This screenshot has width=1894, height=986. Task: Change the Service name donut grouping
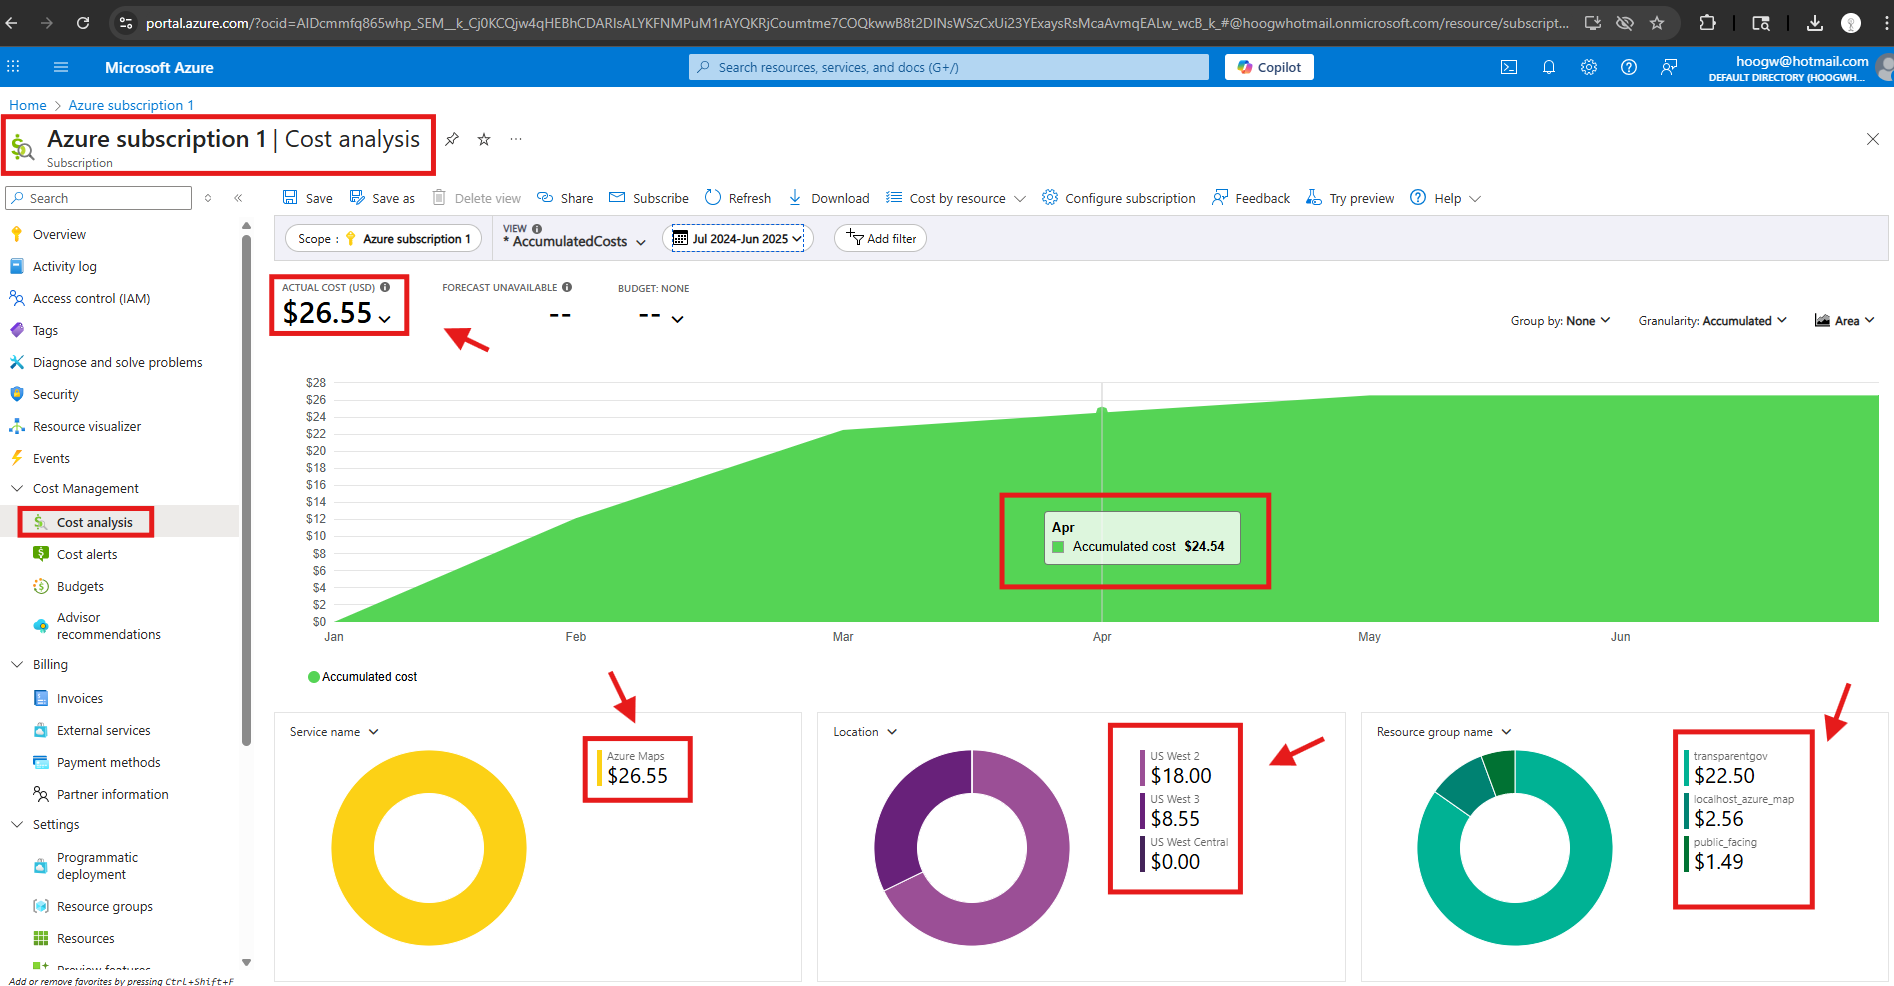click(334, 732)
